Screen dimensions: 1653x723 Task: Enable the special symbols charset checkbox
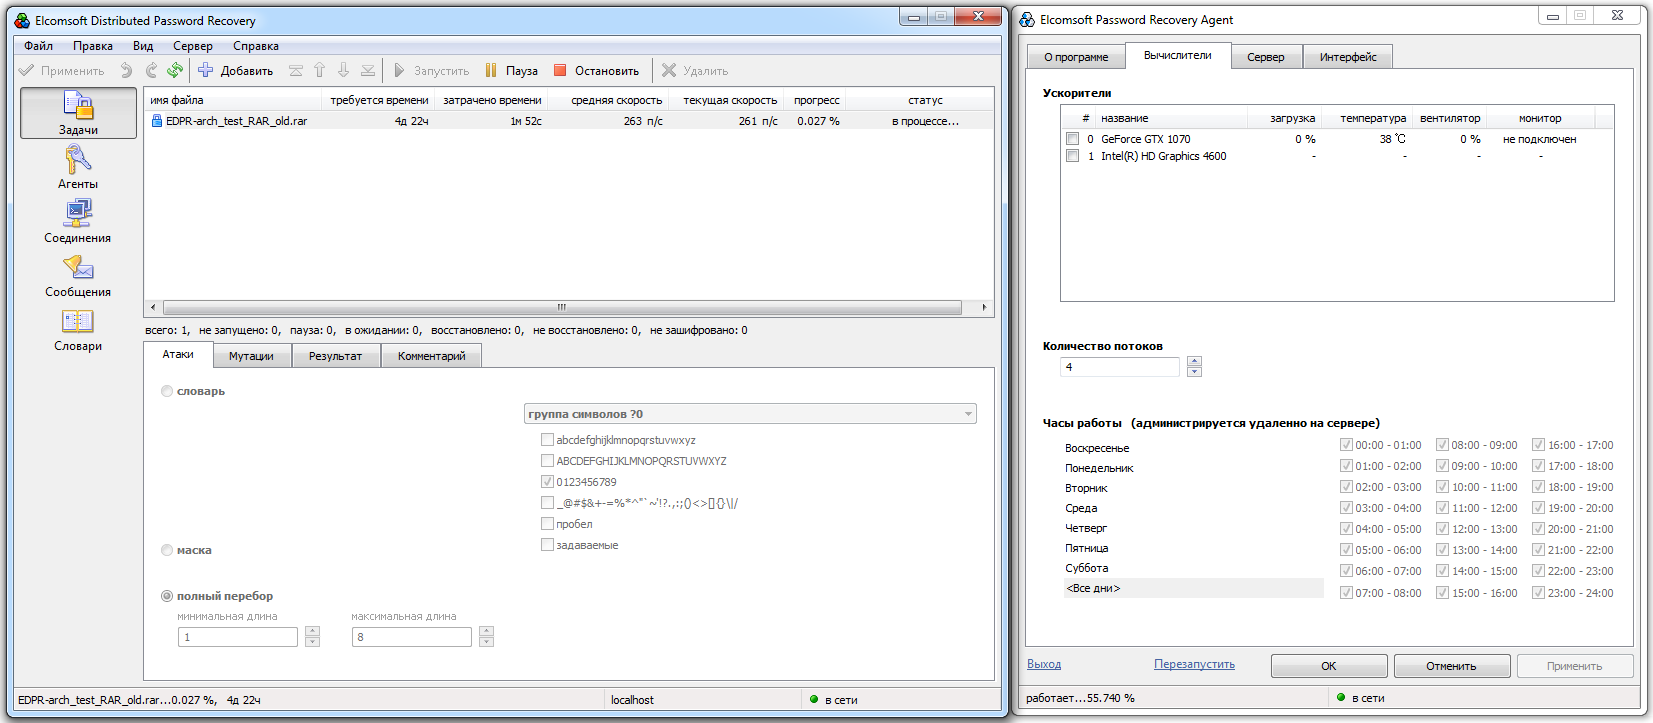(547, 503)
